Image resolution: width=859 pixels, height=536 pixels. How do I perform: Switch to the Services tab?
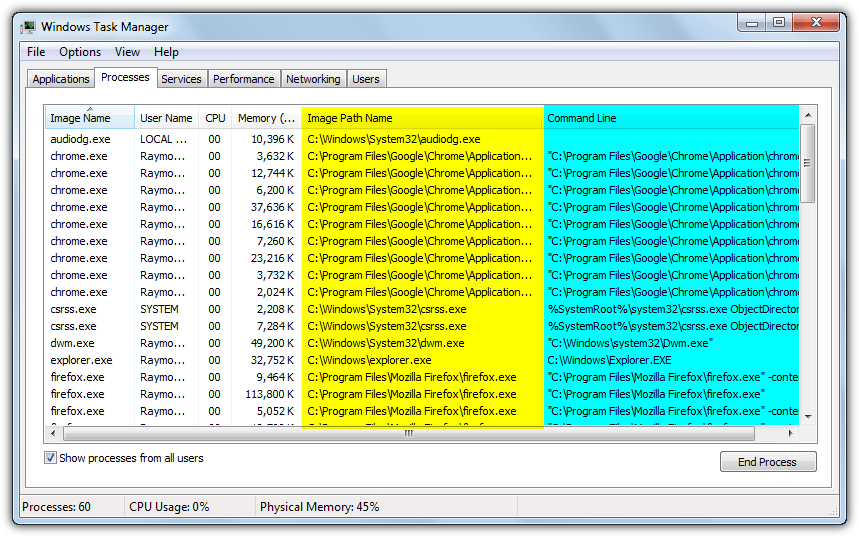click(181, 79)
